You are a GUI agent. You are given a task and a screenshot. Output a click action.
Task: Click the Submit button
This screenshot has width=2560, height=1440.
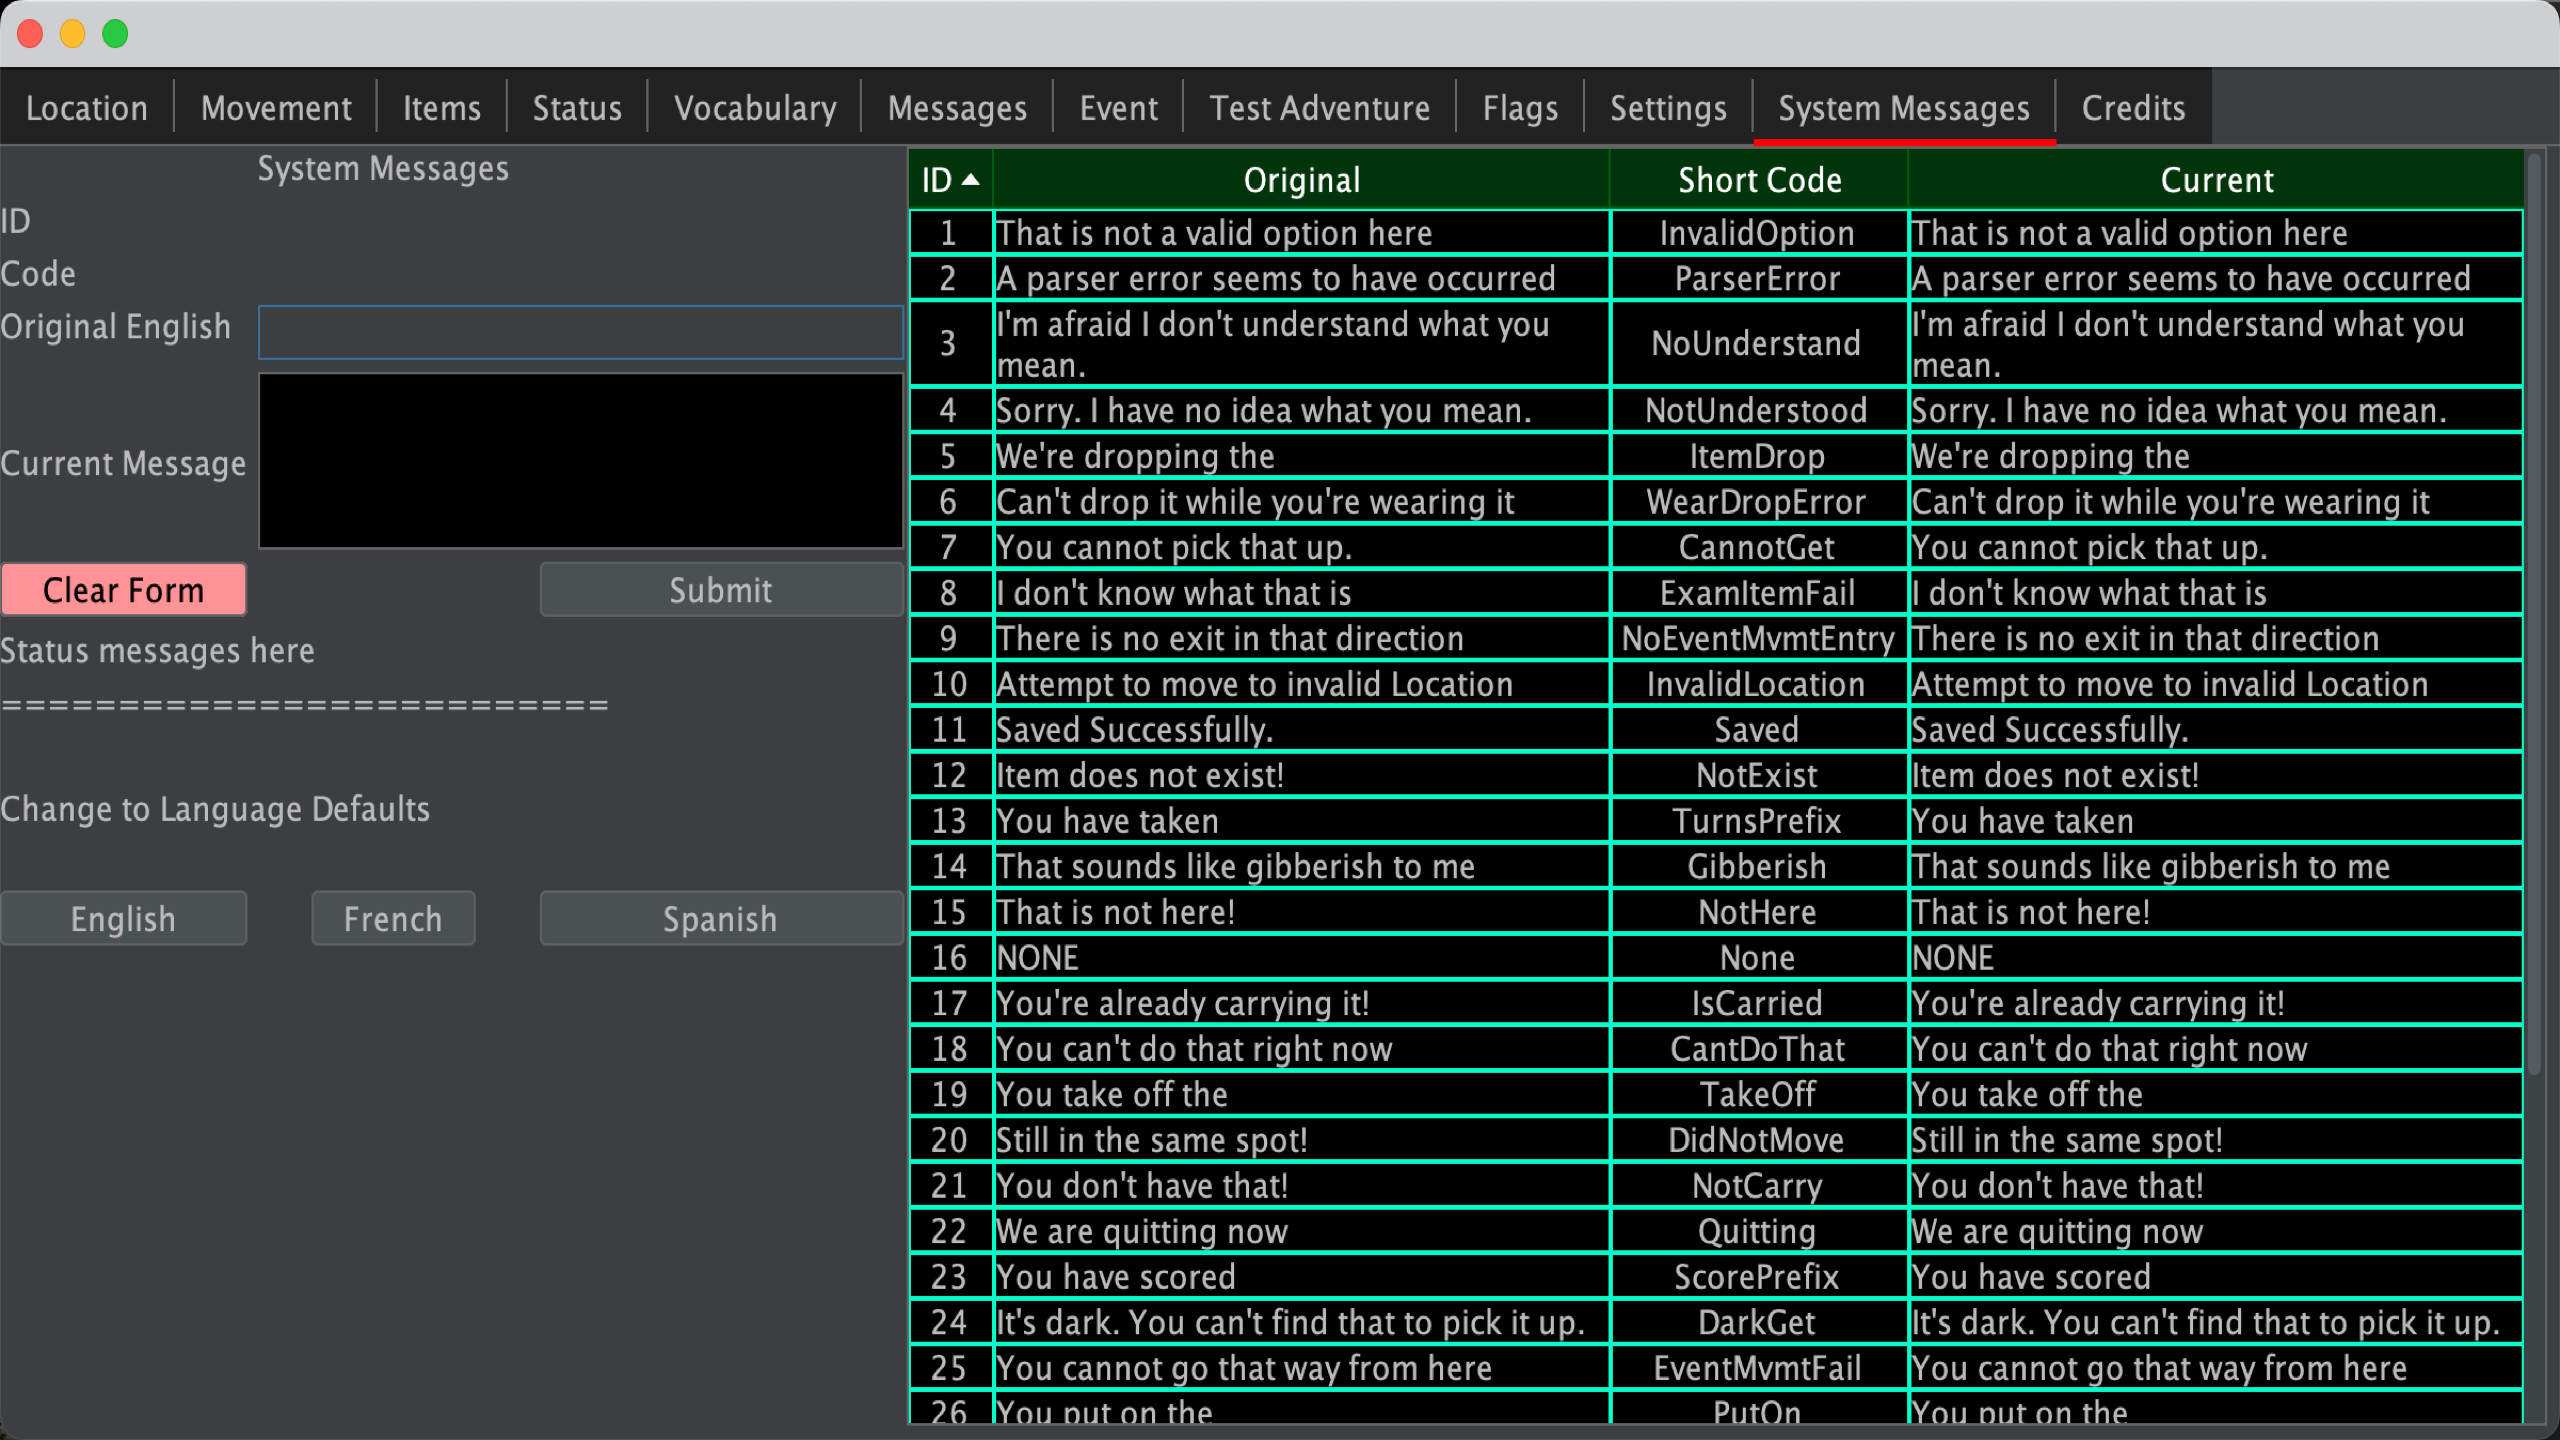(721, 590)
